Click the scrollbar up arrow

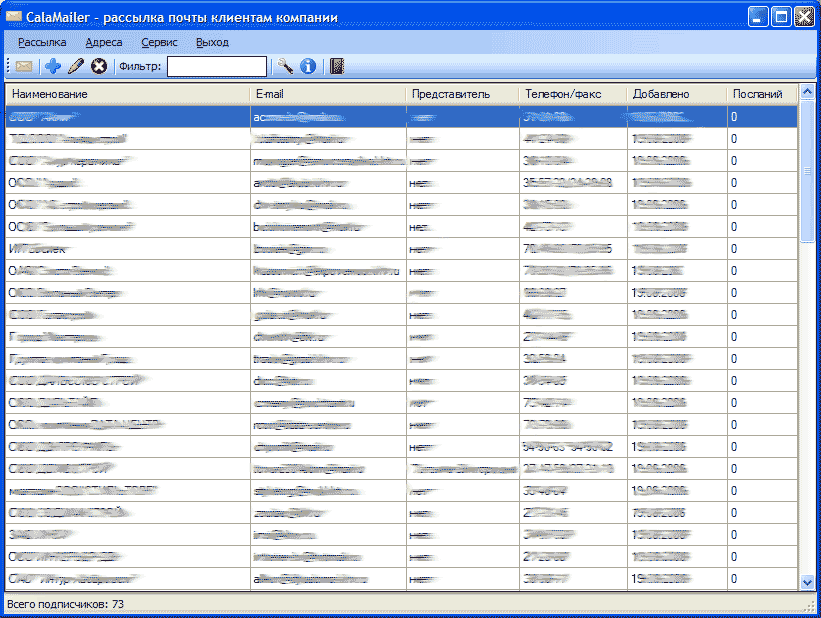pos(807,94)
